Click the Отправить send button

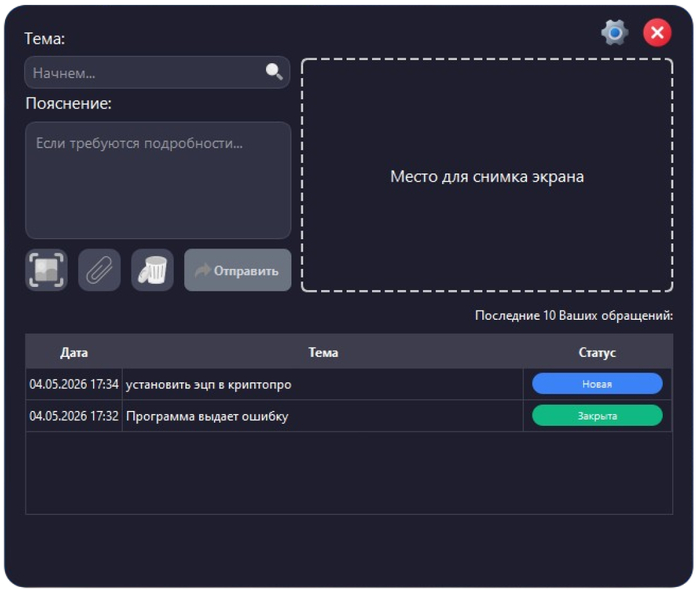238,270
